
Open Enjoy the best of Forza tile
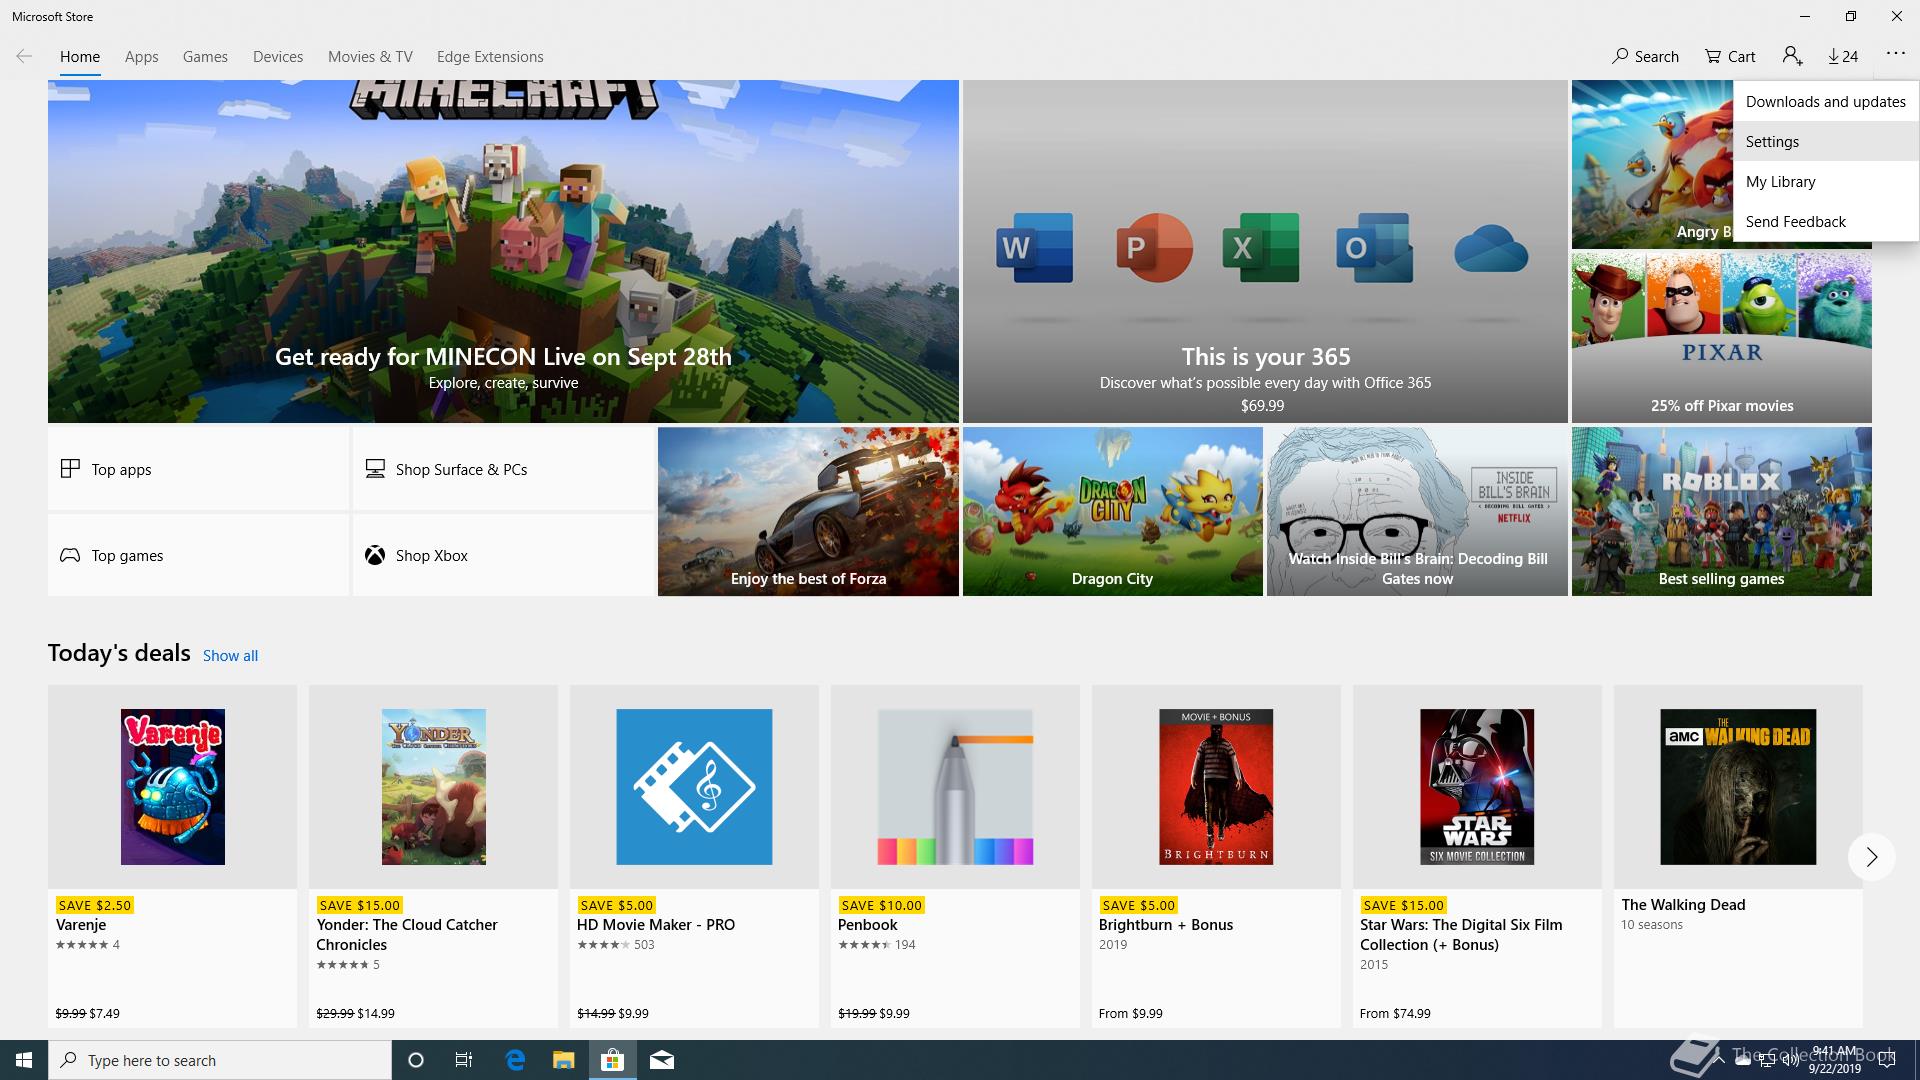808,512
